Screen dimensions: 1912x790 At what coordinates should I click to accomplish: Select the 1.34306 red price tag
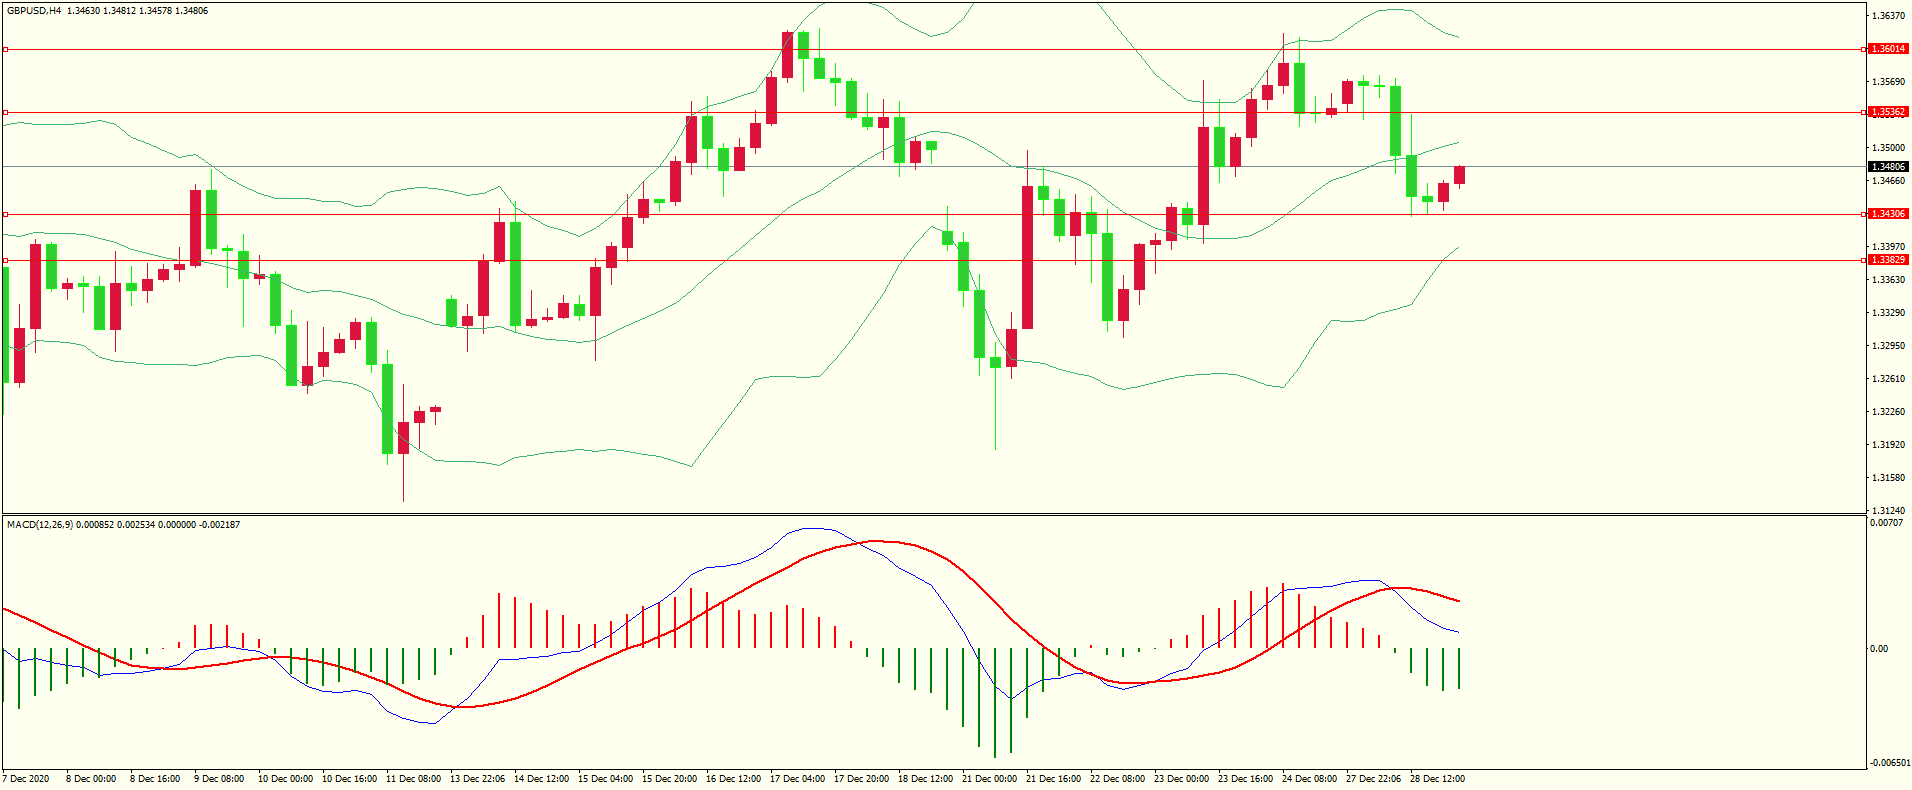click(1888, 214)
